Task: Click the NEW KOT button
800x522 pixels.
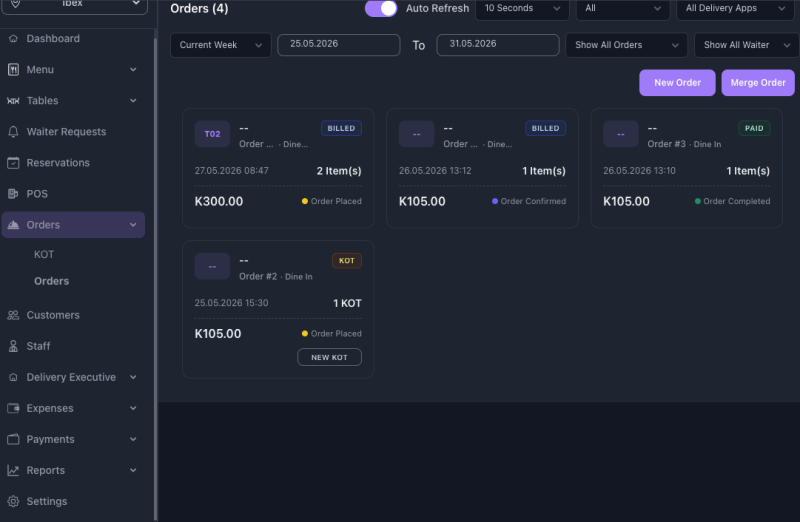Action: coord(329,357)
